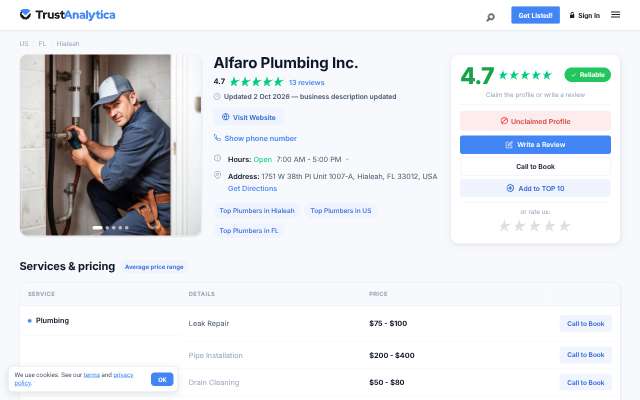Rate with the second gray star
The image size is (640, 400).
pyautogui.click(x=520, y=226)
